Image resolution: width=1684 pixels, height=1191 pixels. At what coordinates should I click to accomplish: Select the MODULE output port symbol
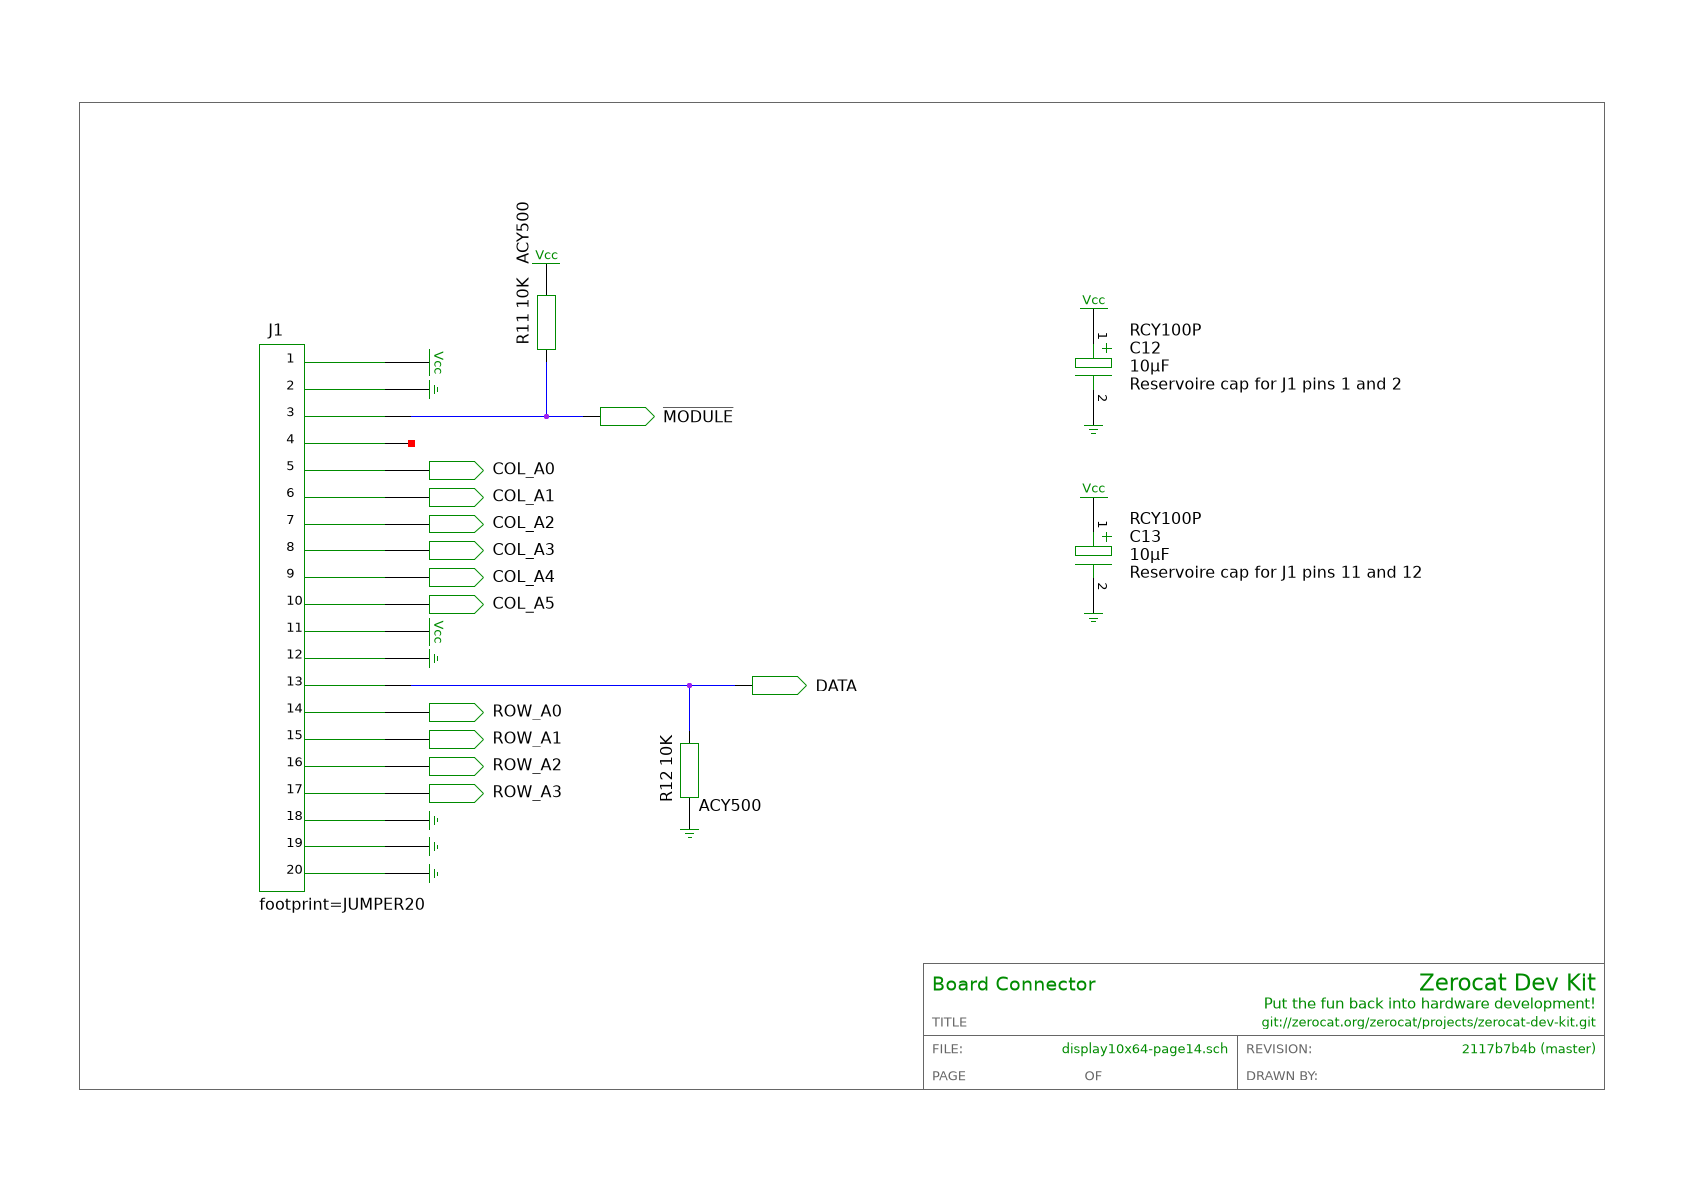pyautogui.click(x=627, y=416)
